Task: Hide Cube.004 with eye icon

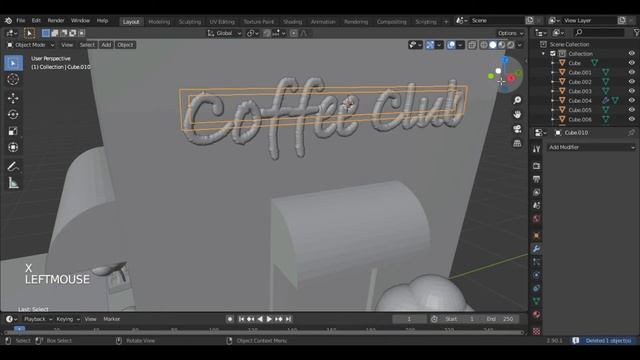Action: point(631,100)
